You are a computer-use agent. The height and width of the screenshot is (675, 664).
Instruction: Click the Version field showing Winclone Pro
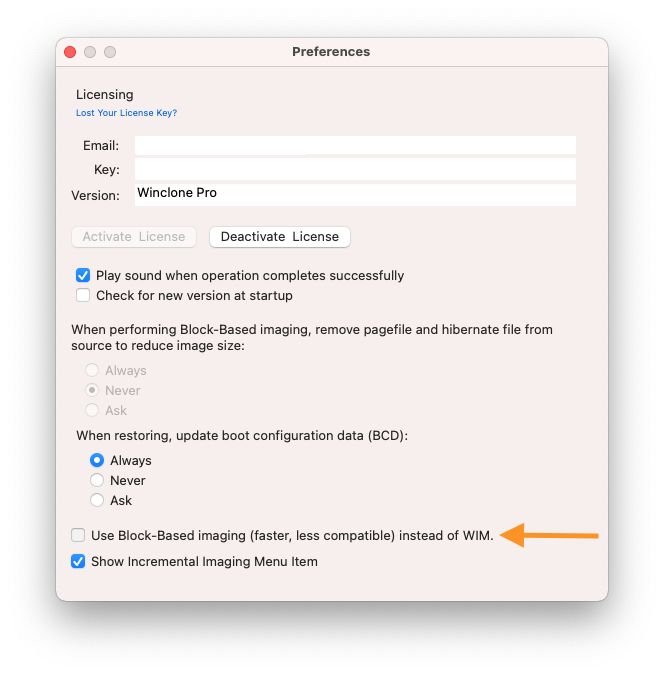click(355, 195)
